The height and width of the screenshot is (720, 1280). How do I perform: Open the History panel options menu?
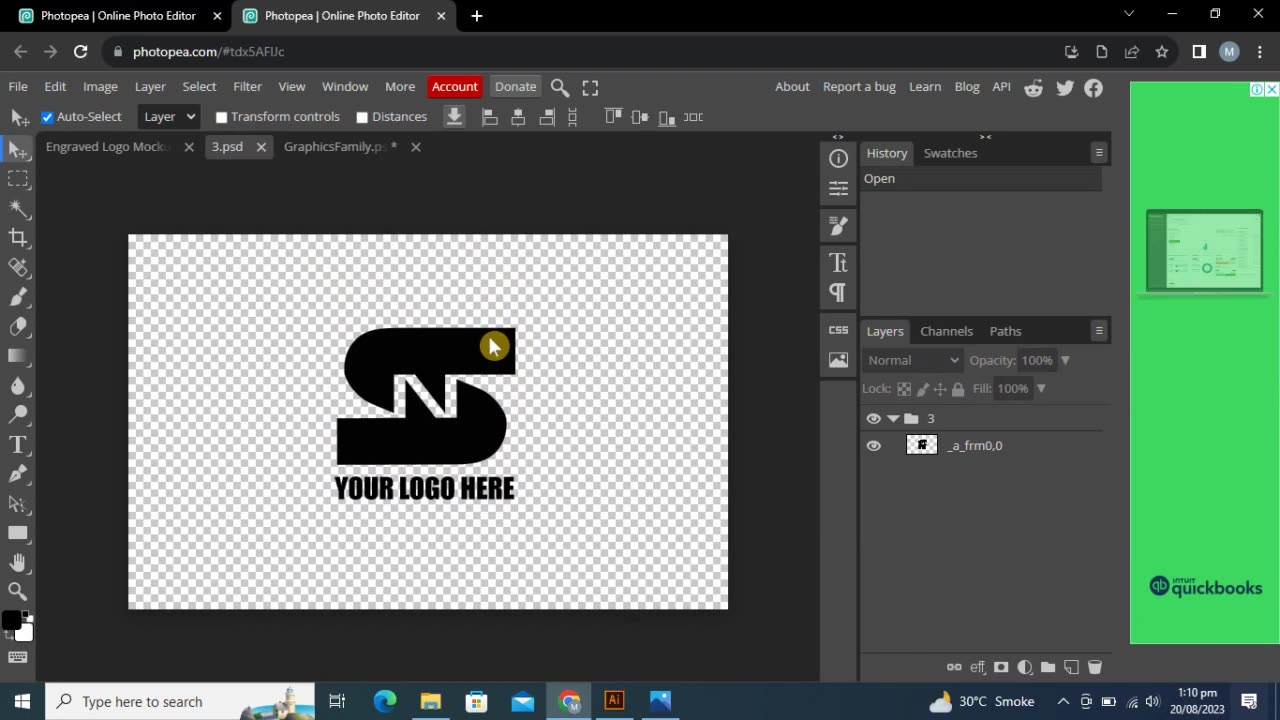(x=1099, y=153)
